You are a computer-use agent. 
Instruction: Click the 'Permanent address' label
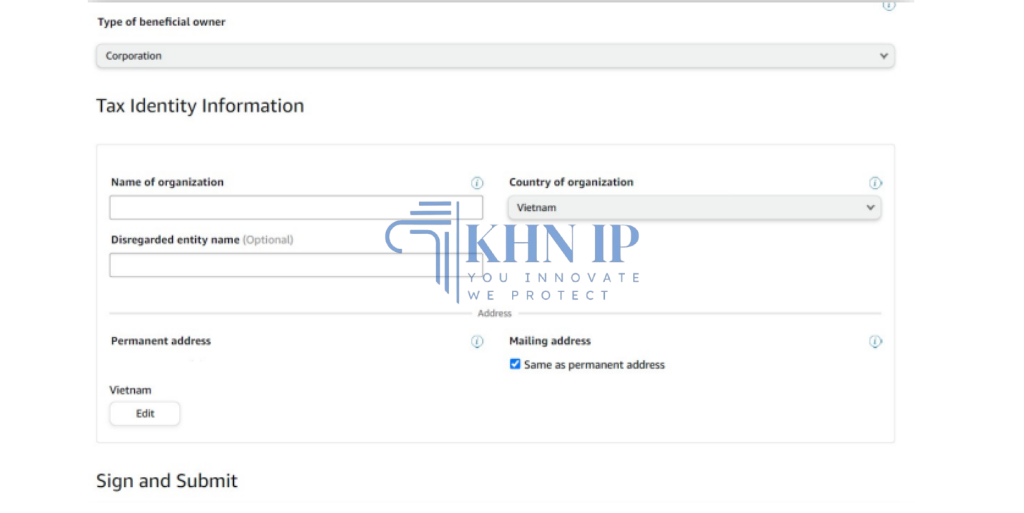point(161,341)
